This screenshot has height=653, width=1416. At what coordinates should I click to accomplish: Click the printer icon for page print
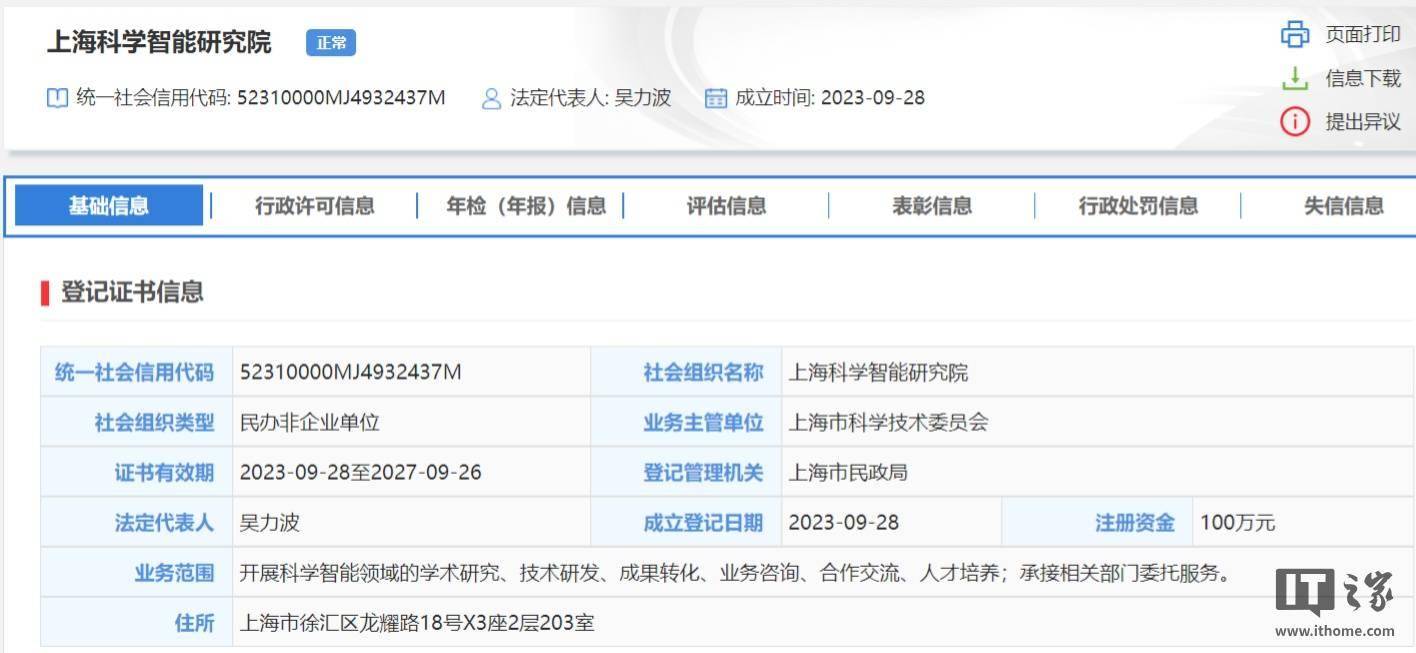click(x=1295, y=35)
